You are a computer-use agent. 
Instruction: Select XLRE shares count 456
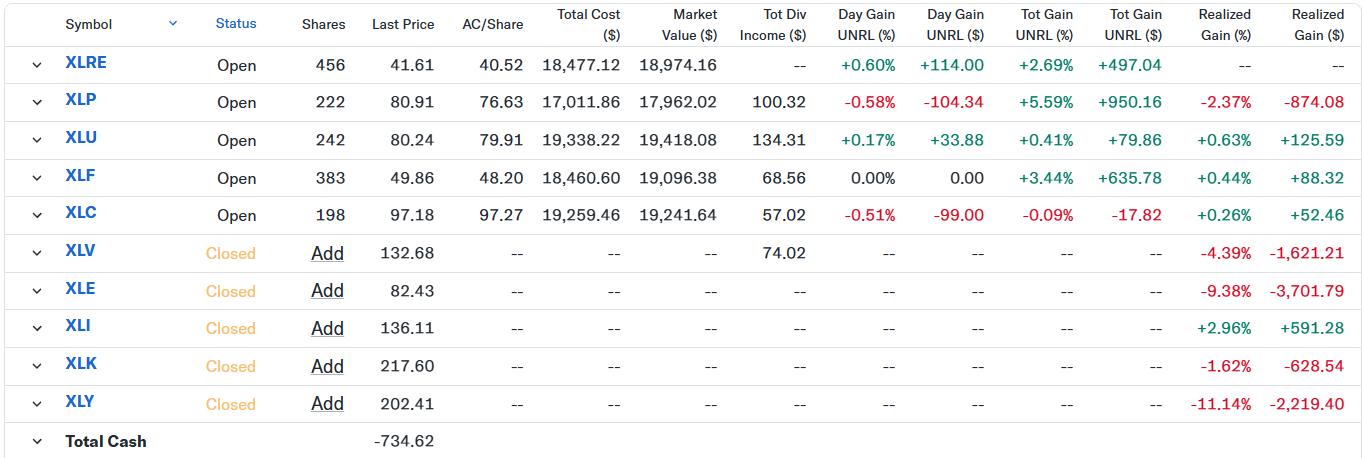tap(329, 65)
